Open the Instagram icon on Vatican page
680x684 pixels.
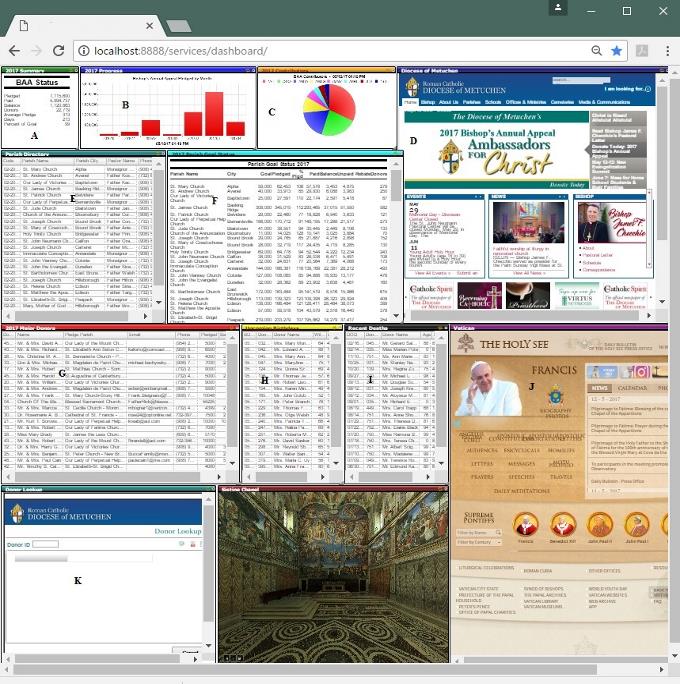641,372
